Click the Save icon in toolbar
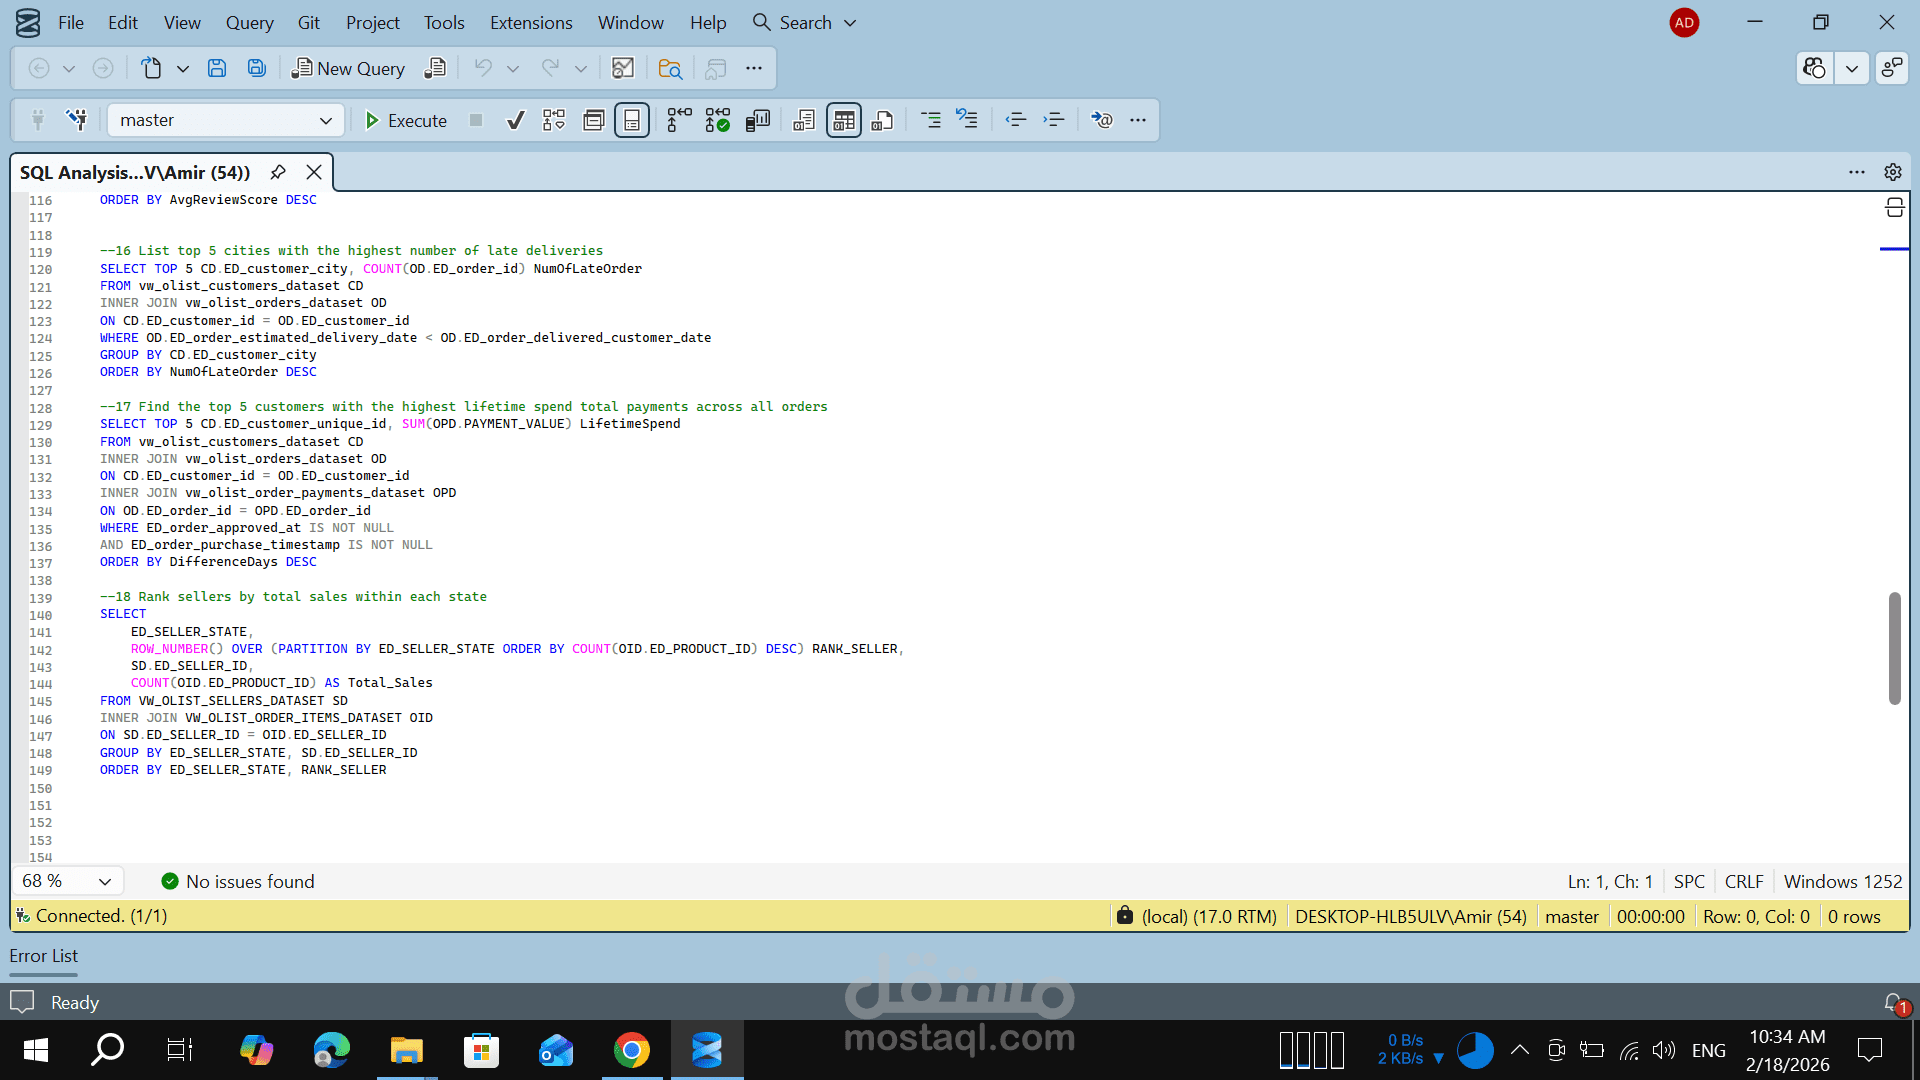Screen dimensions: 1920x1080 (x=217, y=68)
